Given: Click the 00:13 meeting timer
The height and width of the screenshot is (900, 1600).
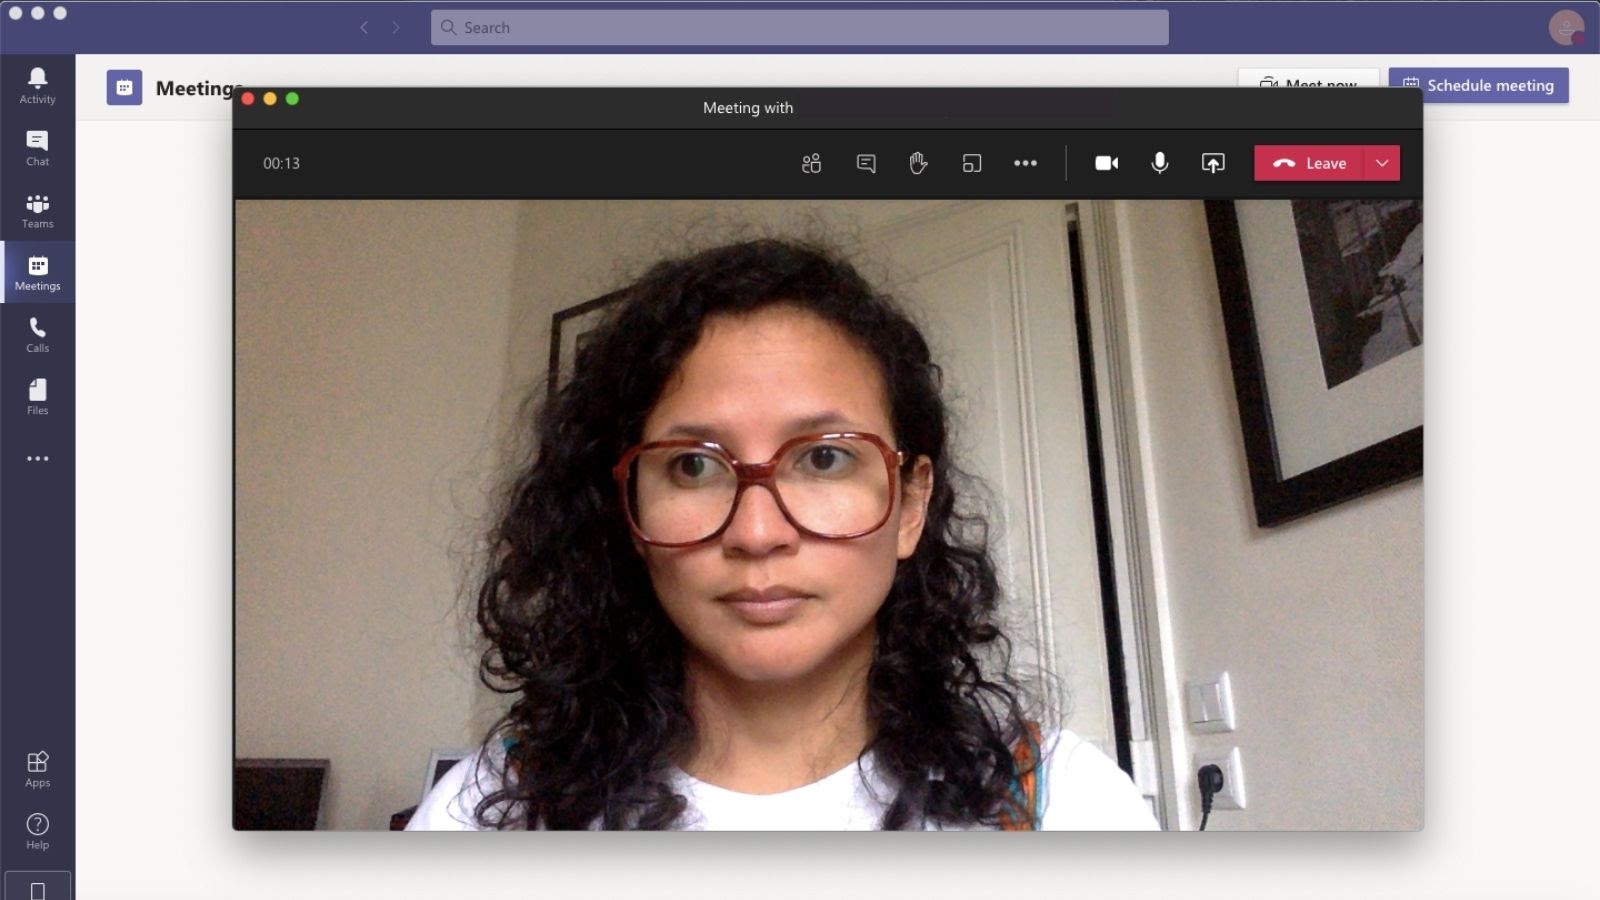Looking at the screenshot, I should click(x=281, y=163).
